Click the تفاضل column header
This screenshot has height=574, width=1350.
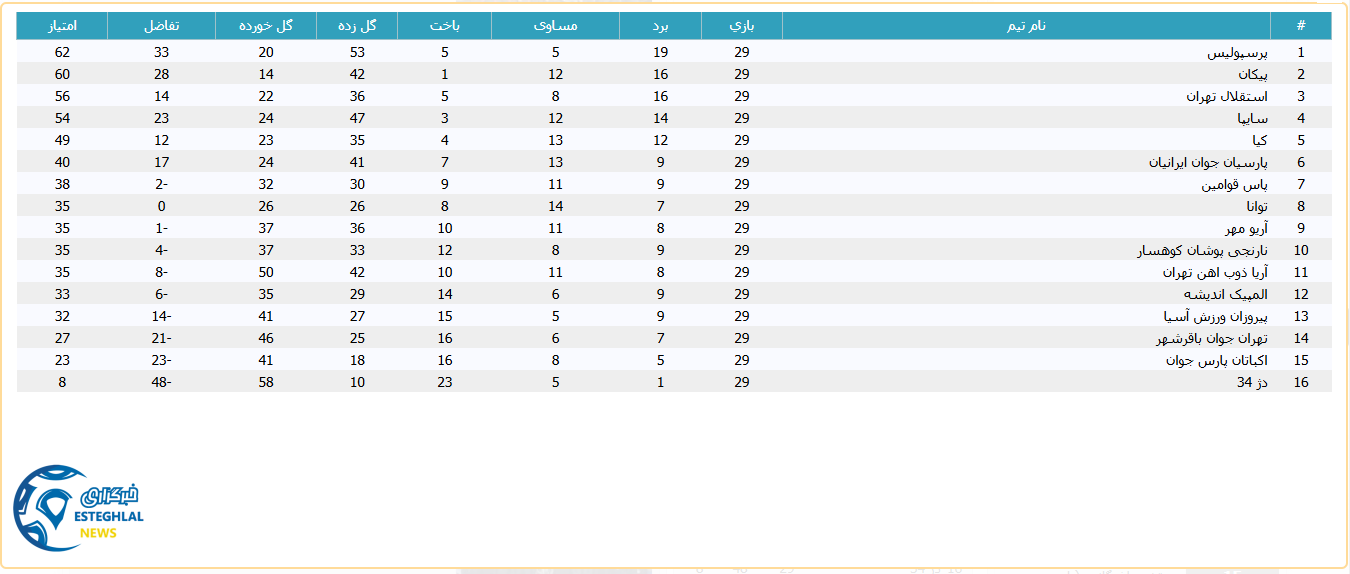[x=161, y=25]
